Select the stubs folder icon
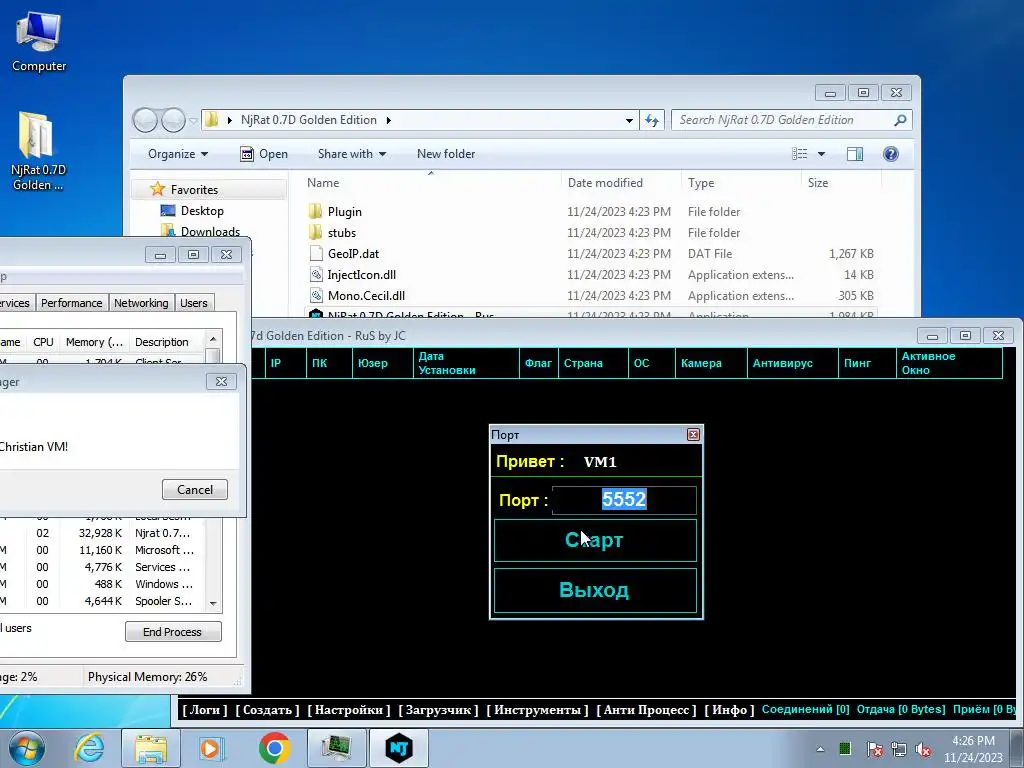 pyautogui.click(x=315, y=232)
